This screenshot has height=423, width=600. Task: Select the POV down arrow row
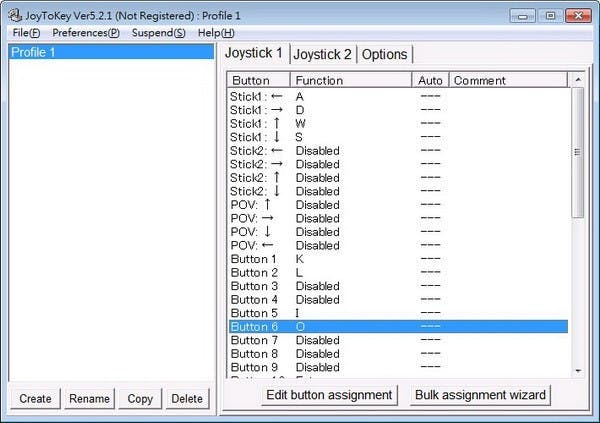398,232
